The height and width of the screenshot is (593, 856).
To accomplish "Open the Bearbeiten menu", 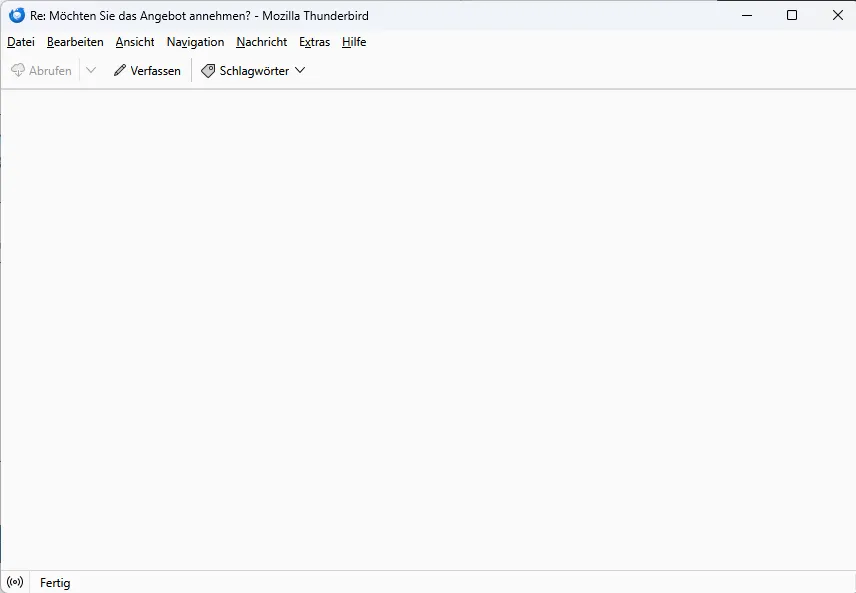I will (x=75, y=42).
